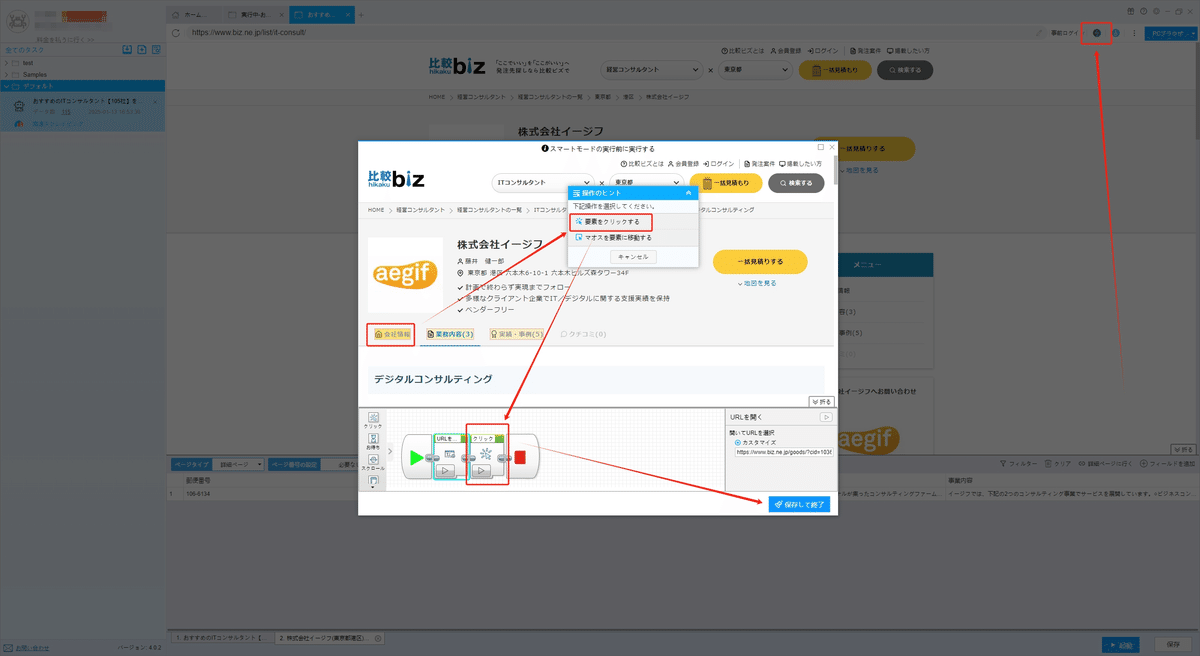Click the 検索する button in the dialog page
Image resolution: width=1200 pixels, height=656 pixels.
click(797, 183)
